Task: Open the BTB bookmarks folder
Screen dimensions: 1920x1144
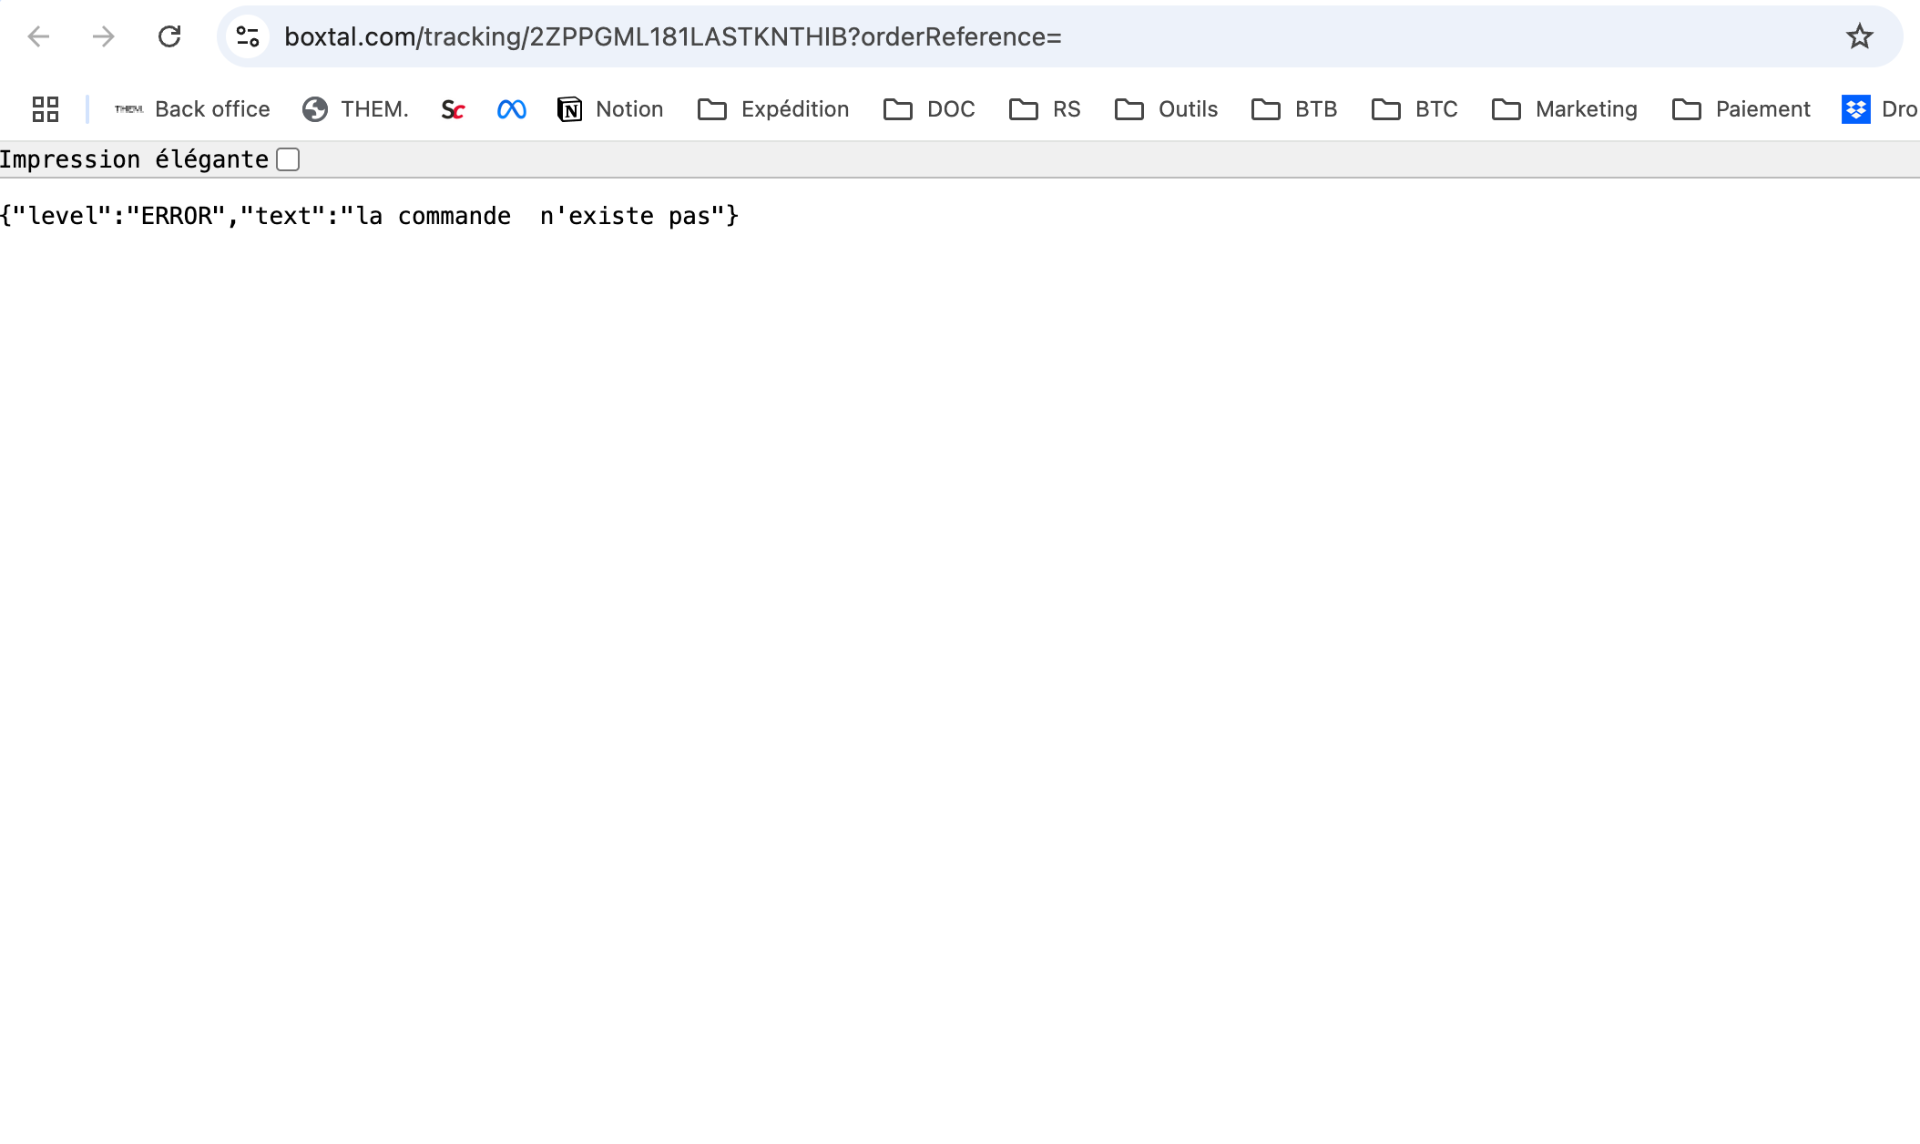Action: (1294, 109)
